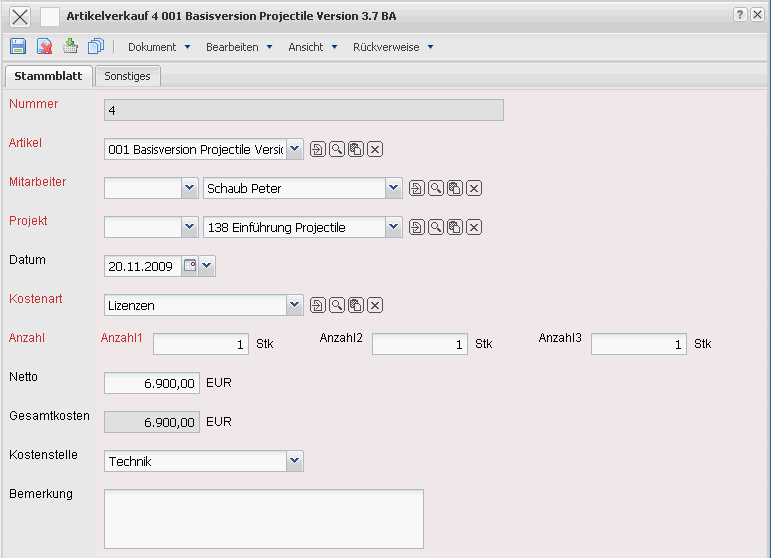Click inside the Bemerkung text area
This screenshot has height=558, width=771.
264,519
